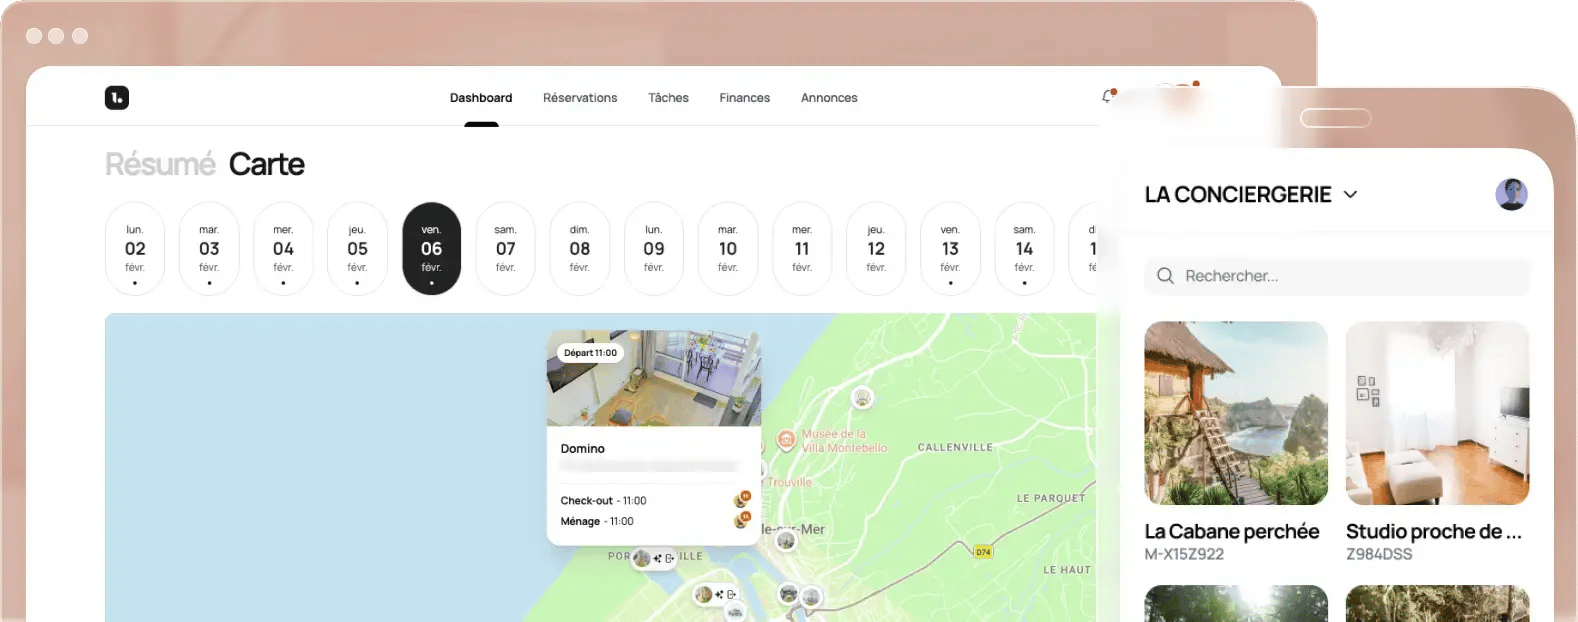Select the property pin near Callenville

click(x=862, y=398)
